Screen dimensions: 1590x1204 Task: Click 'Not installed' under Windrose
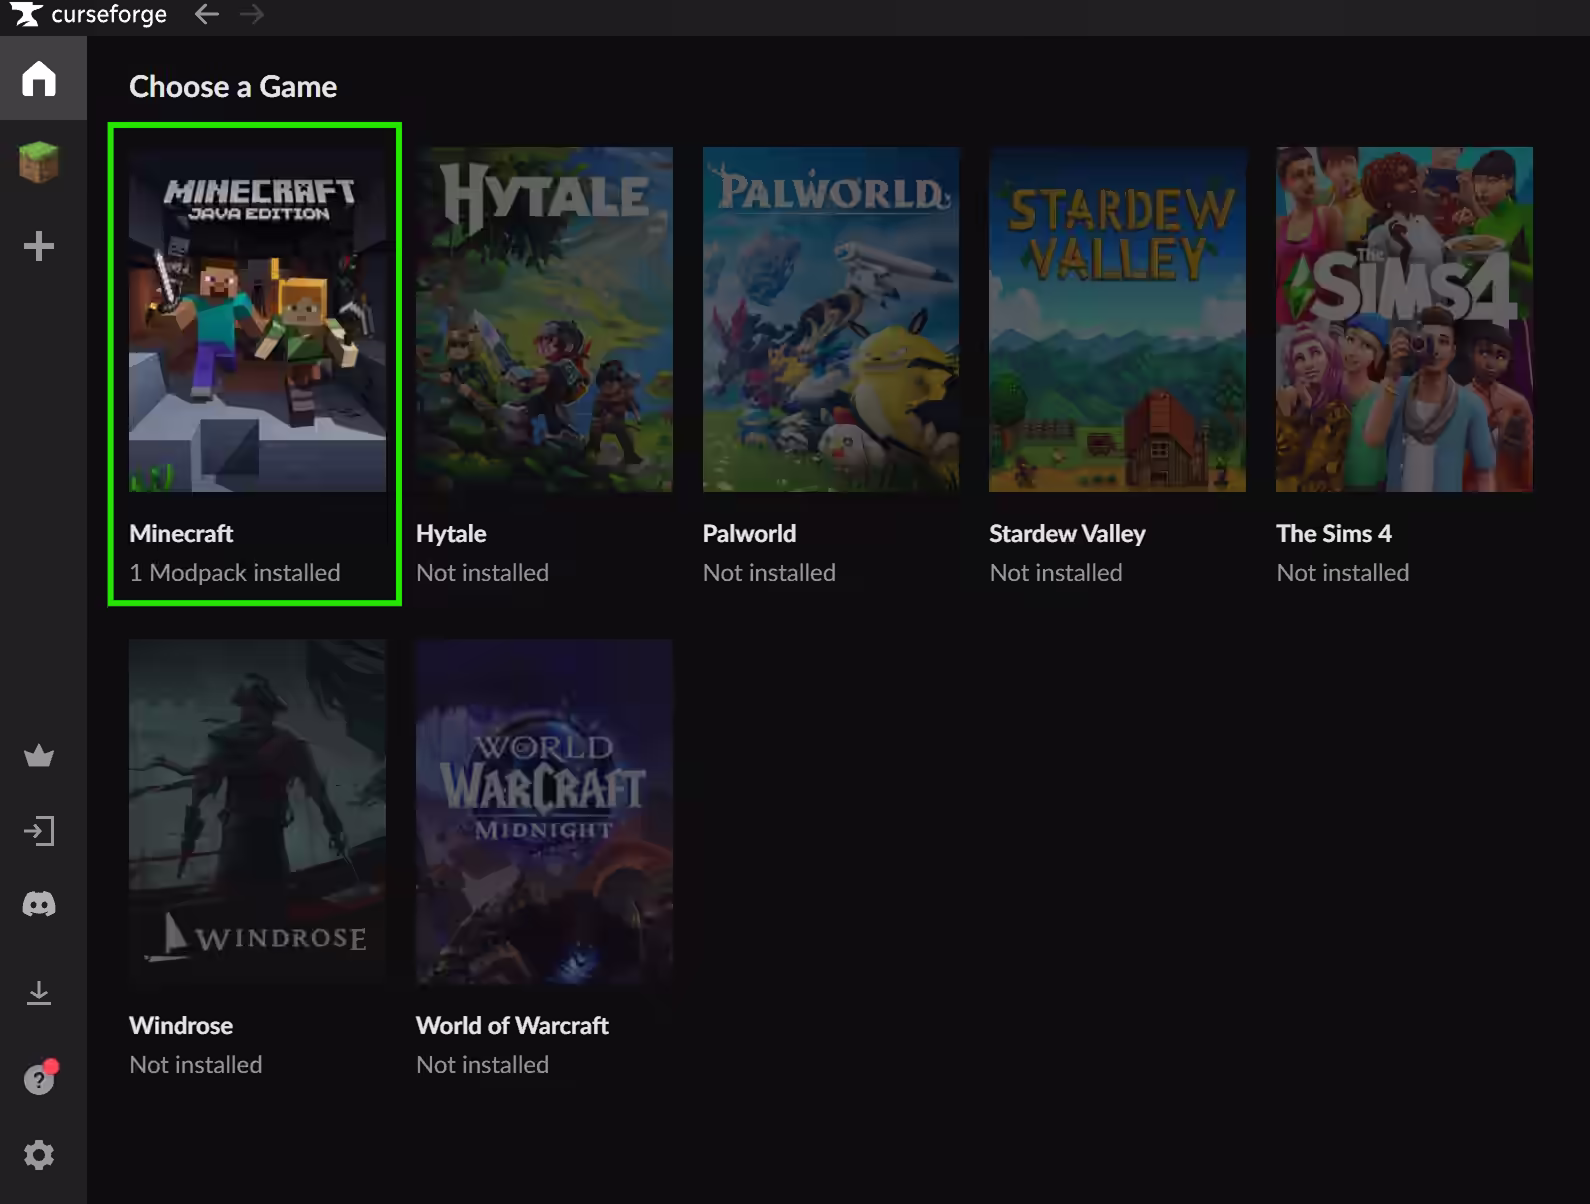click(x=196, y=1065)
